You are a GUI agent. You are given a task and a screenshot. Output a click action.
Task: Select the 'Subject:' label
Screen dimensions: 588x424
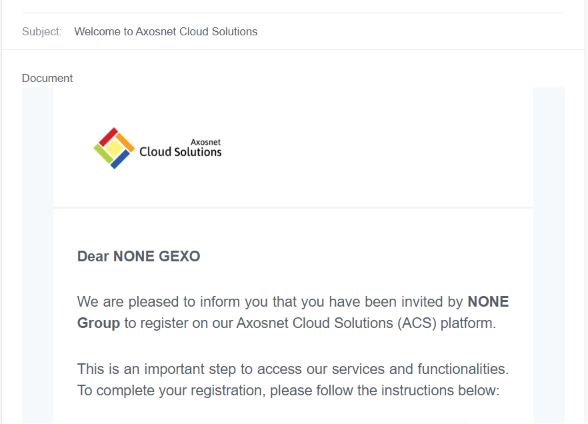tap(42, 31)
